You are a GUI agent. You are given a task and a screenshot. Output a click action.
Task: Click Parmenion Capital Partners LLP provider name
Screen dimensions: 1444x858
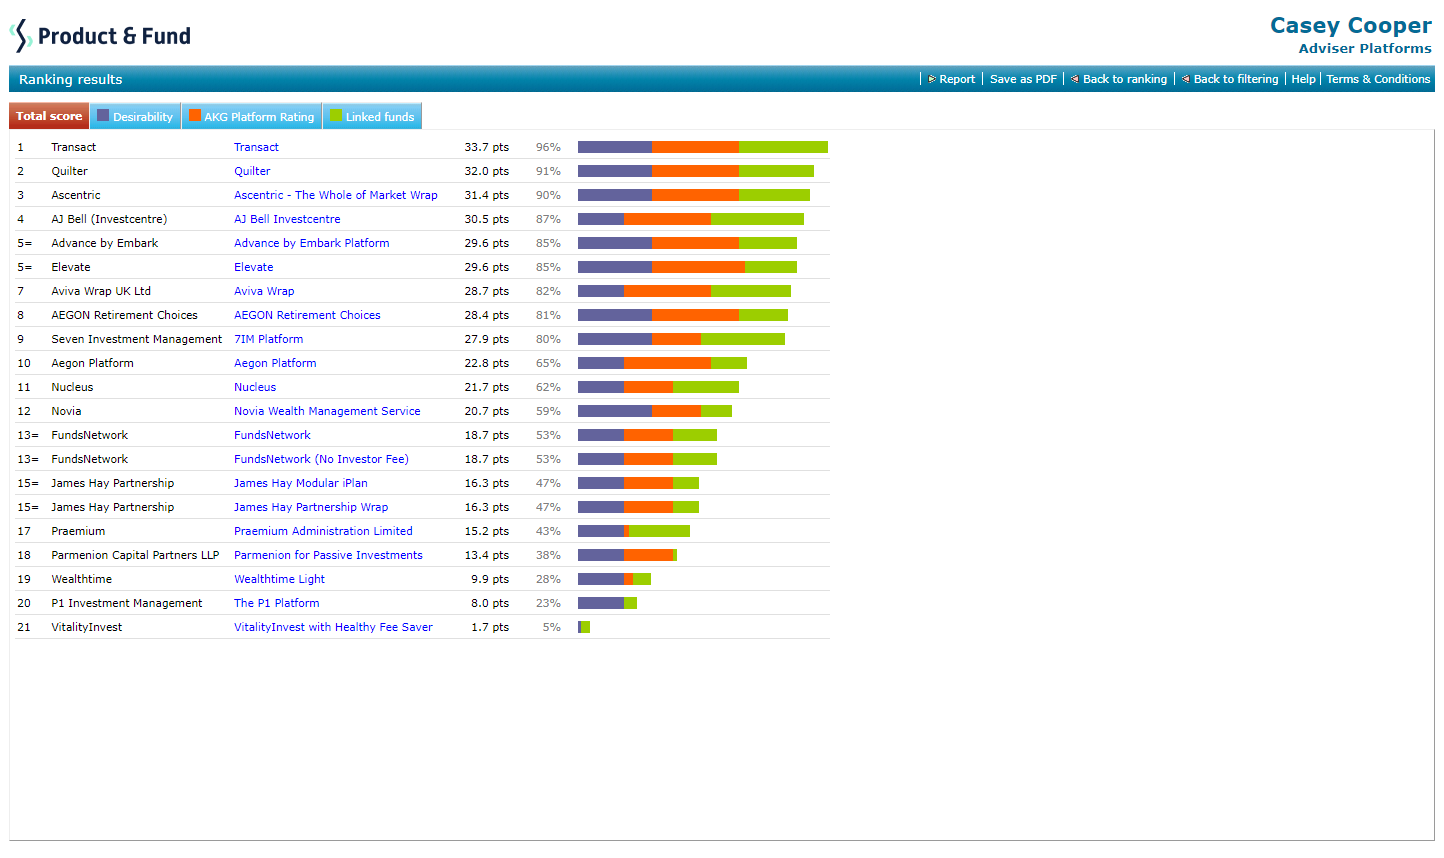click(x=135, y=555)
